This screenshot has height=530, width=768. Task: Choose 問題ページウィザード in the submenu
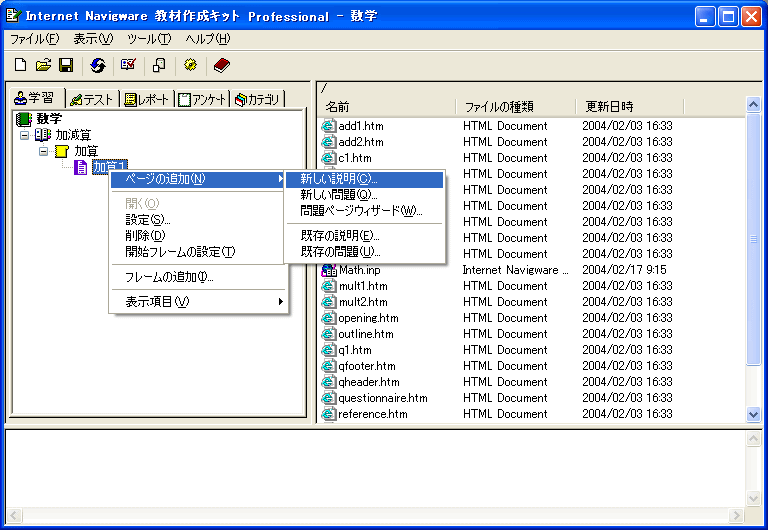point(361,211)
